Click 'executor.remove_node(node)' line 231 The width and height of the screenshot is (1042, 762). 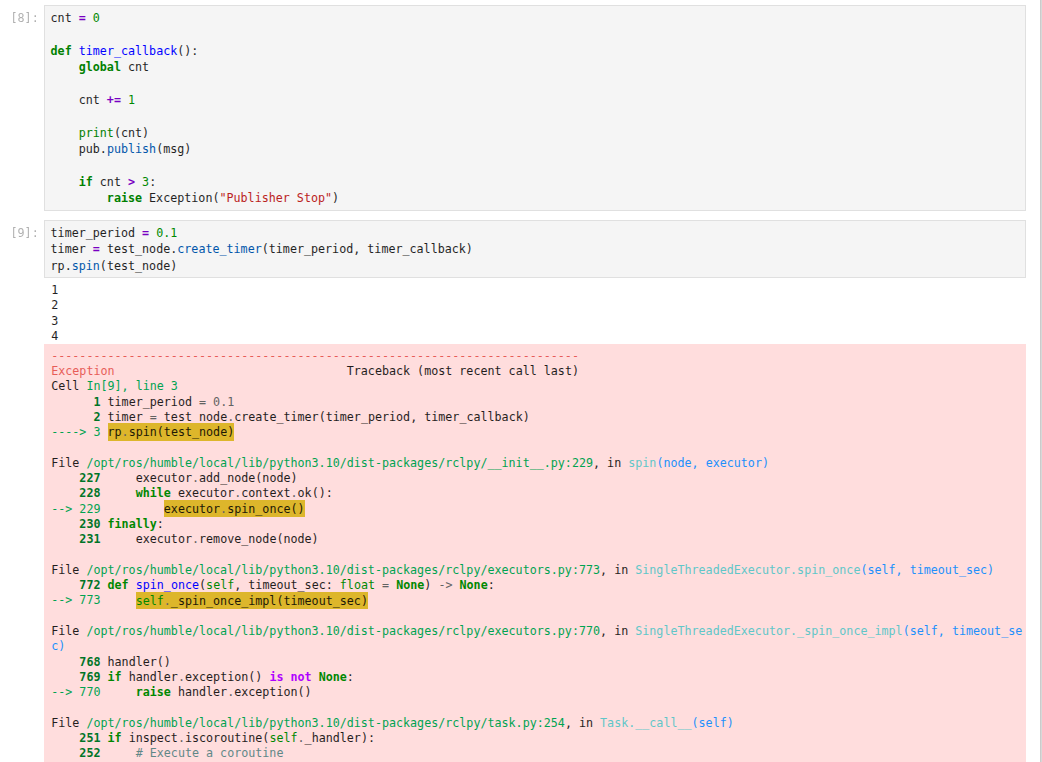tap(227, 539)
